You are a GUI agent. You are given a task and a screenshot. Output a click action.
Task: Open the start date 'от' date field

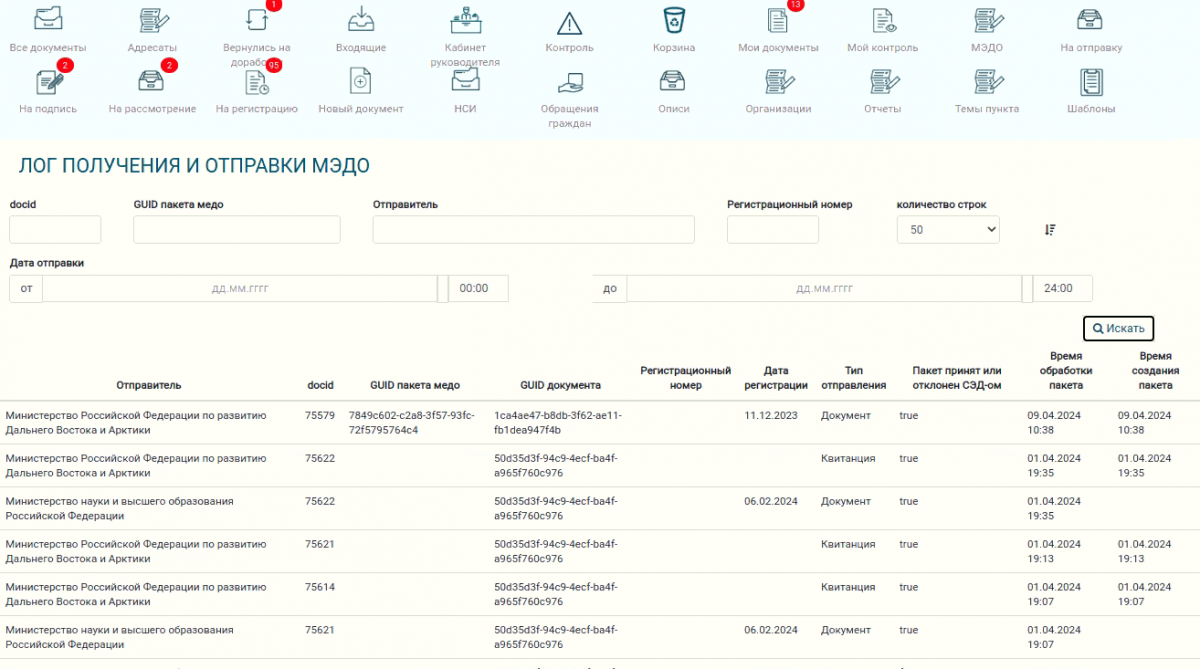(x=240, y=289)
